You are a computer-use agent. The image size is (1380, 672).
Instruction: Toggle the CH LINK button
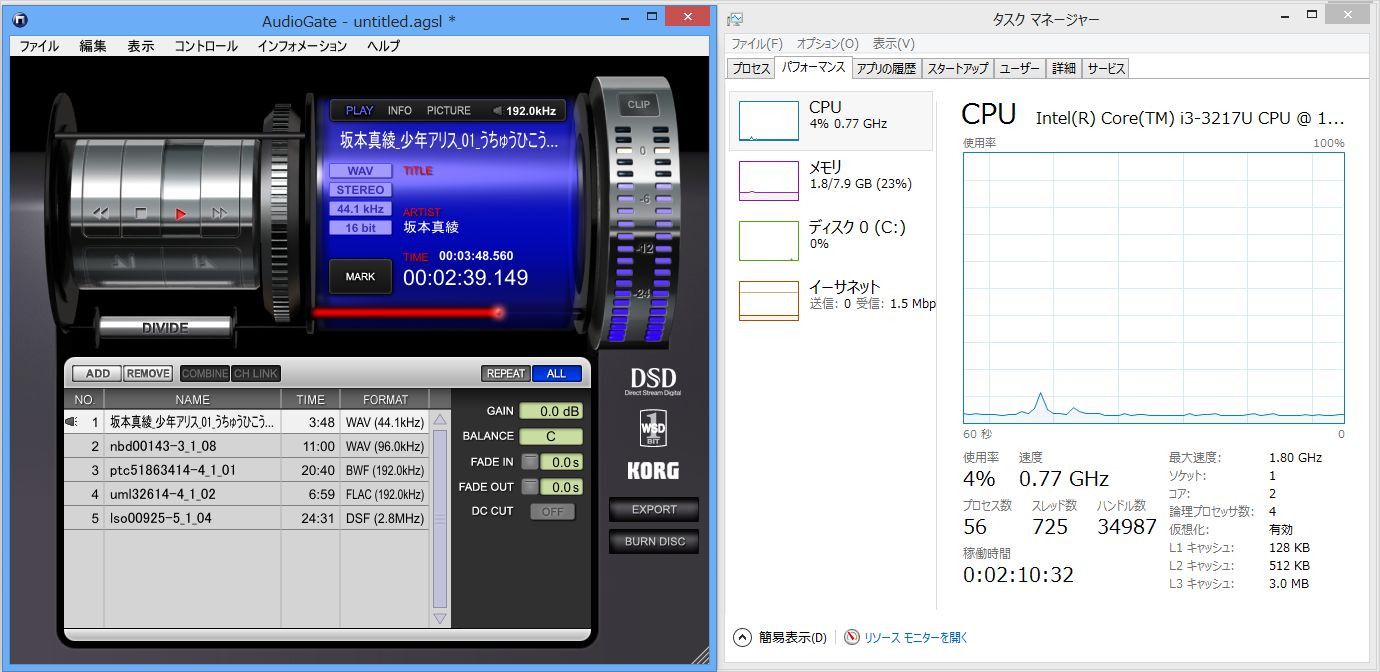point(256,373)
